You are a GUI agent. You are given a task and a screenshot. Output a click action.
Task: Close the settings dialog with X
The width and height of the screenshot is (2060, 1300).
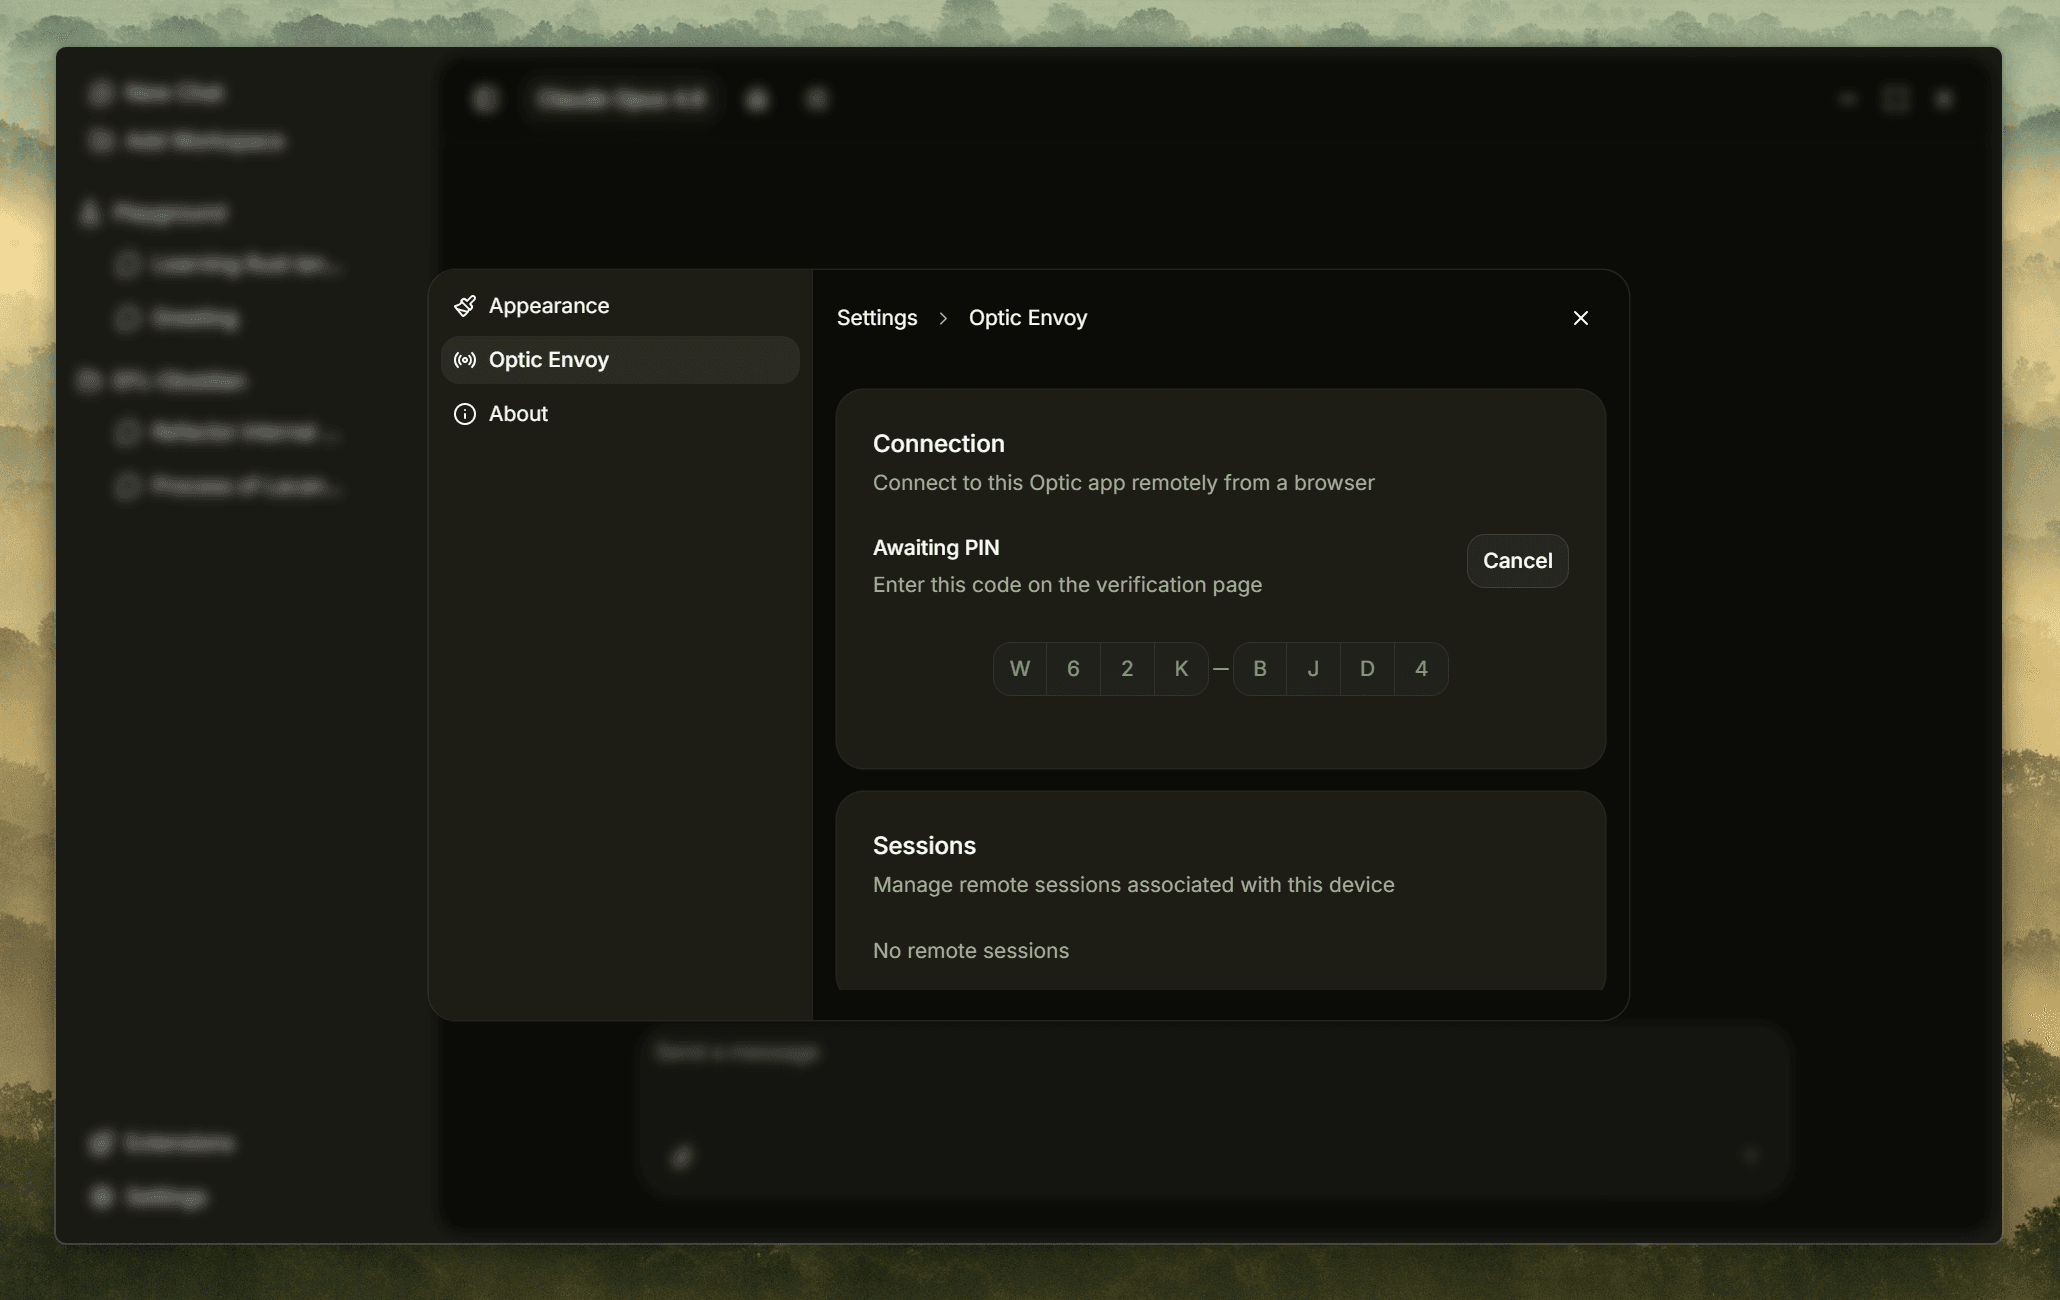[x=1580, y=318]
